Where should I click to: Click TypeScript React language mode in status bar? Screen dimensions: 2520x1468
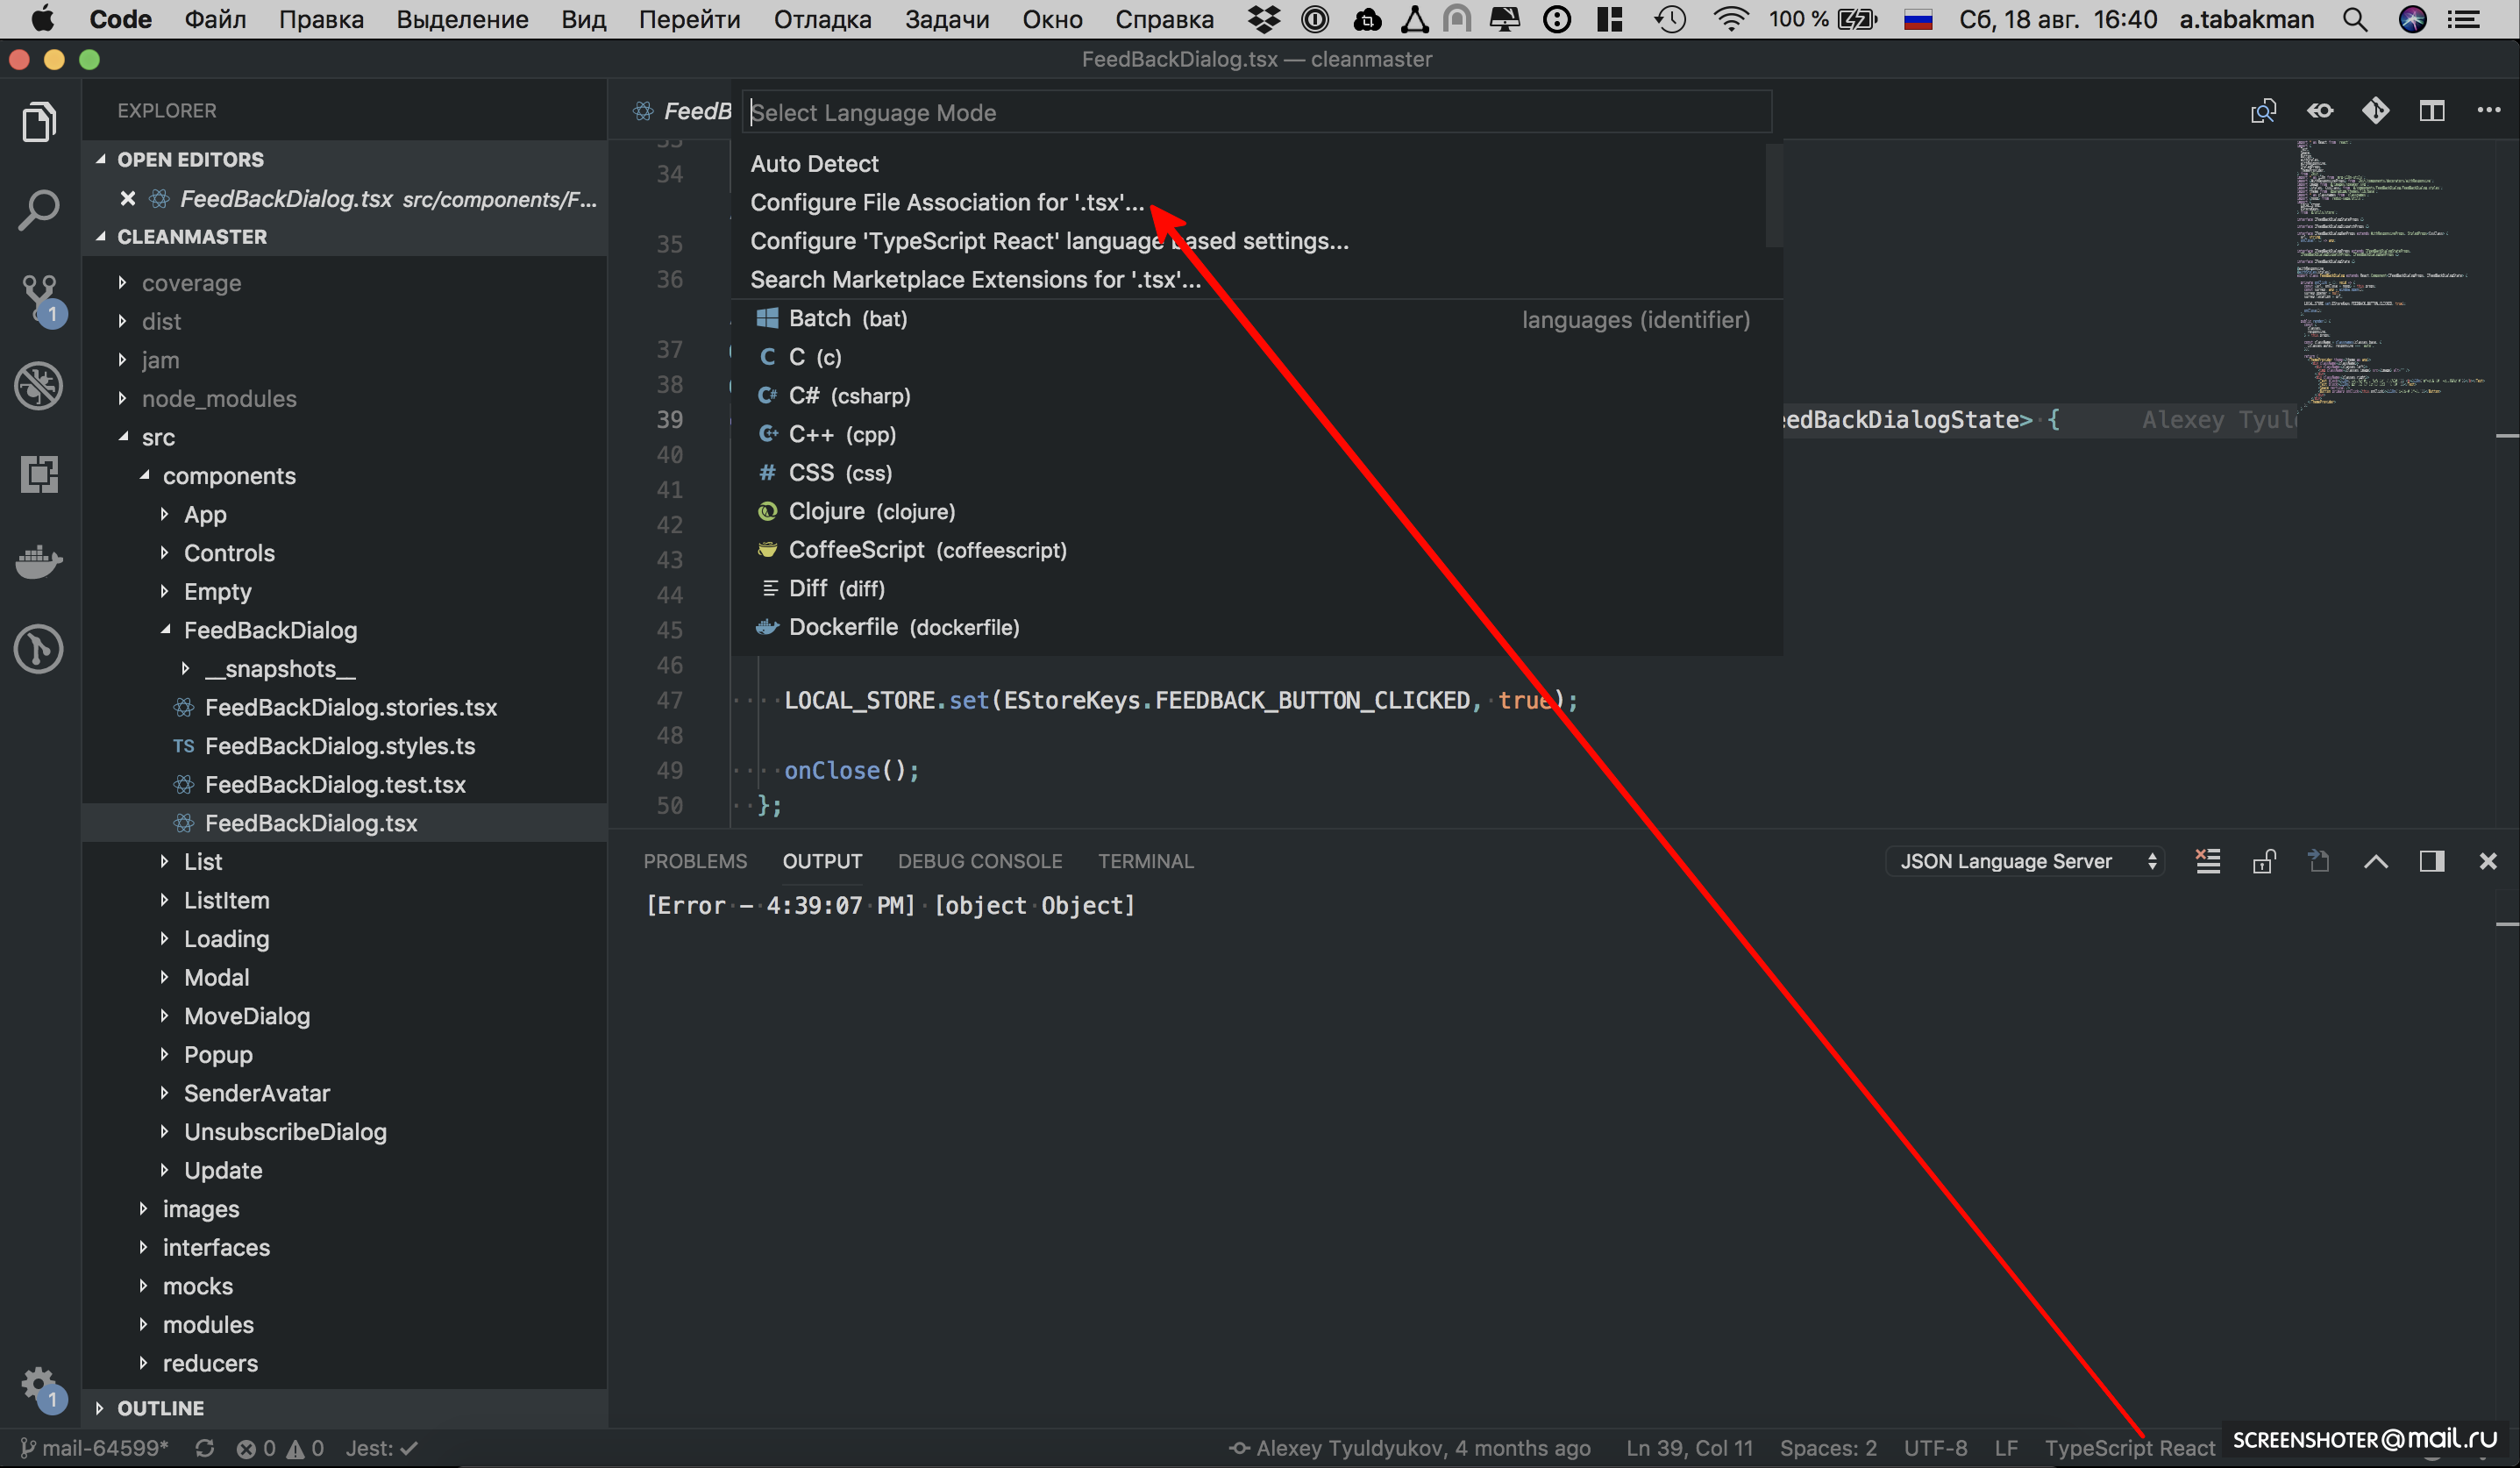[x=2129, y=1448]
